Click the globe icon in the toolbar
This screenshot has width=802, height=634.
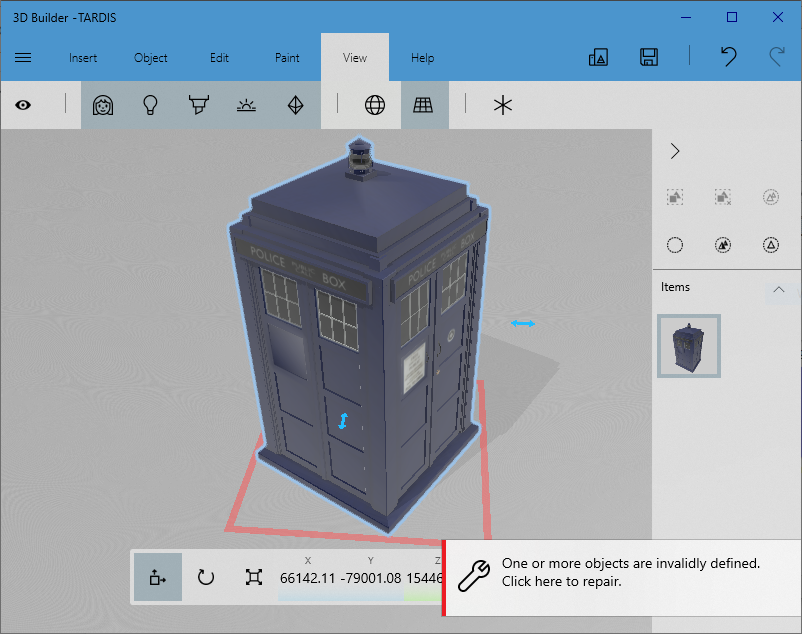[x=375, y=105]
